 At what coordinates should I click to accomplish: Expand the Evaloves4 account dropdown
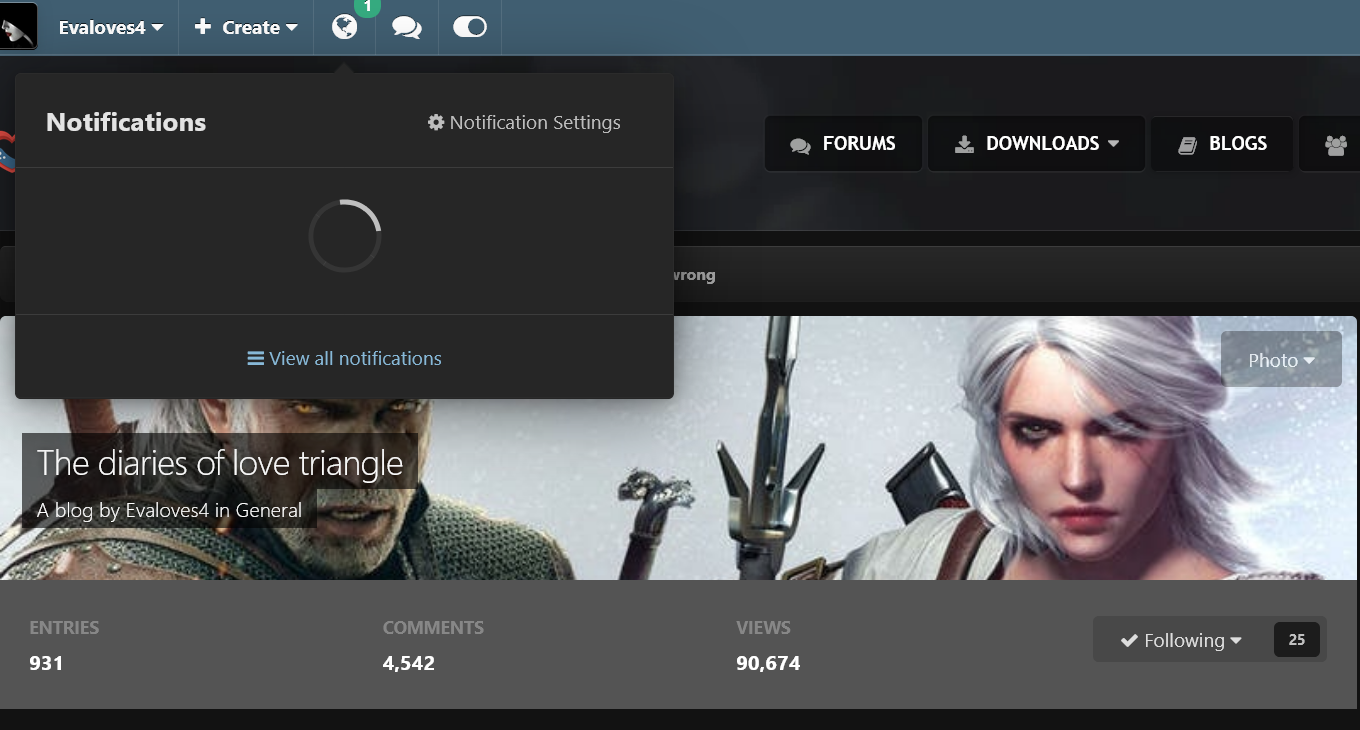pos(110,28)
